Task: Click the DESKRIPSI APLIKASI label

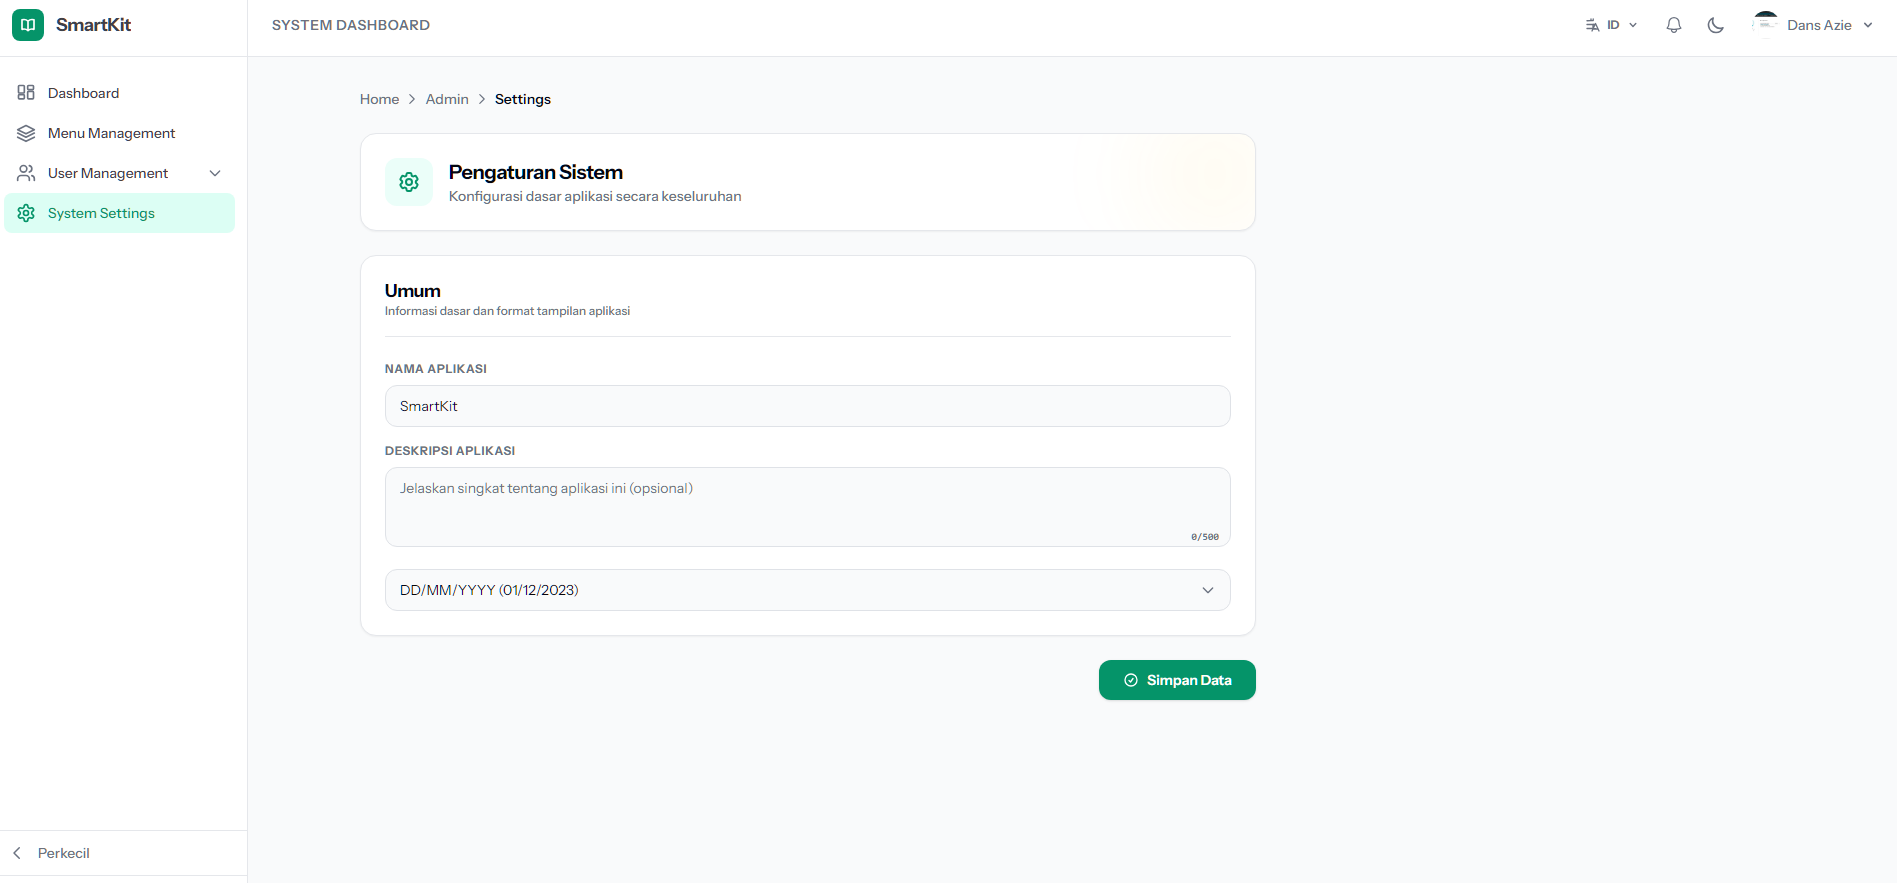Action: pos(450,451)
